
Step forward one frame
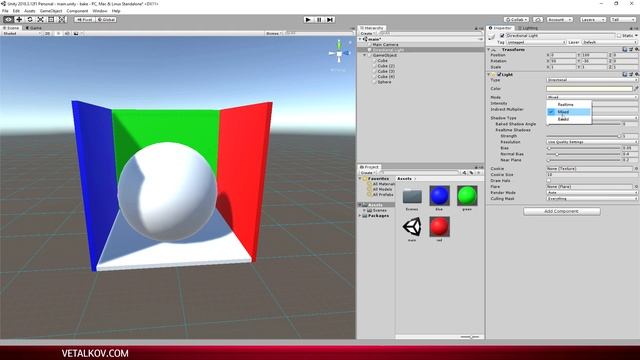(x=330, y=20)
